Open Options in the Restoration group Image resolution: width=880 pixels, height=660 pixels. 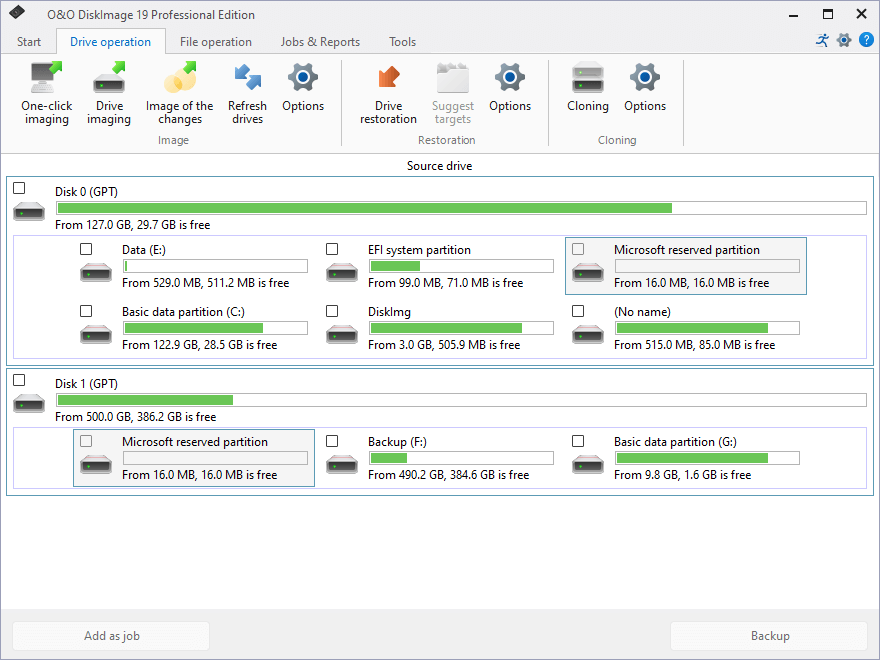coord(510,78)
